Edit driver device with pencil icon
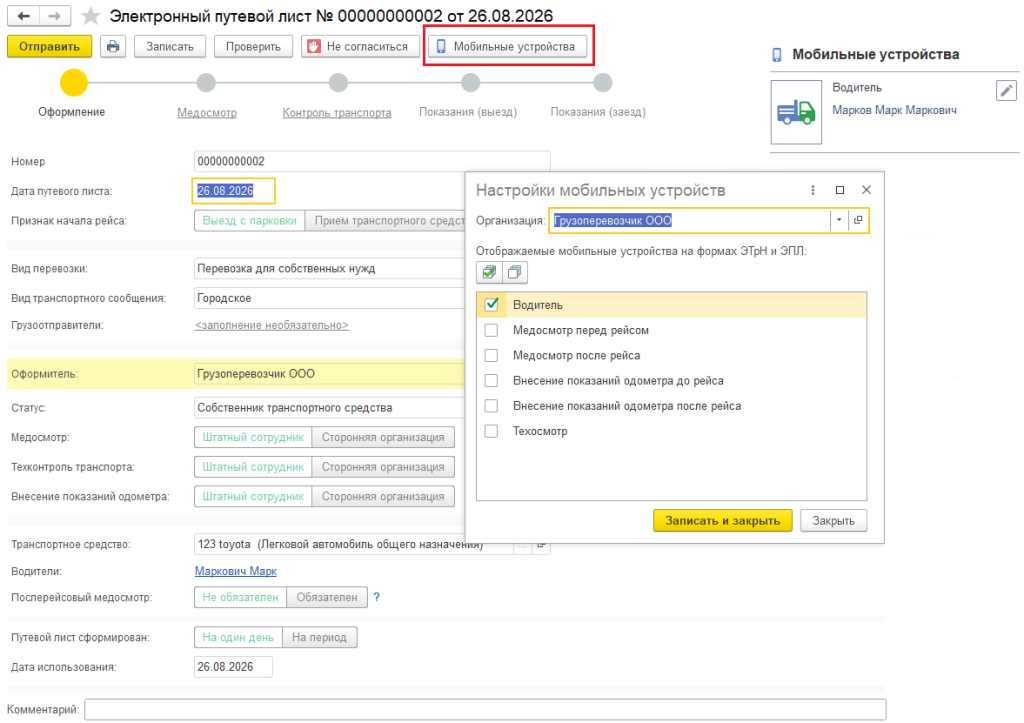Image resolution: width=1024 pixels, height=723 pixels. click(1006, 90)
